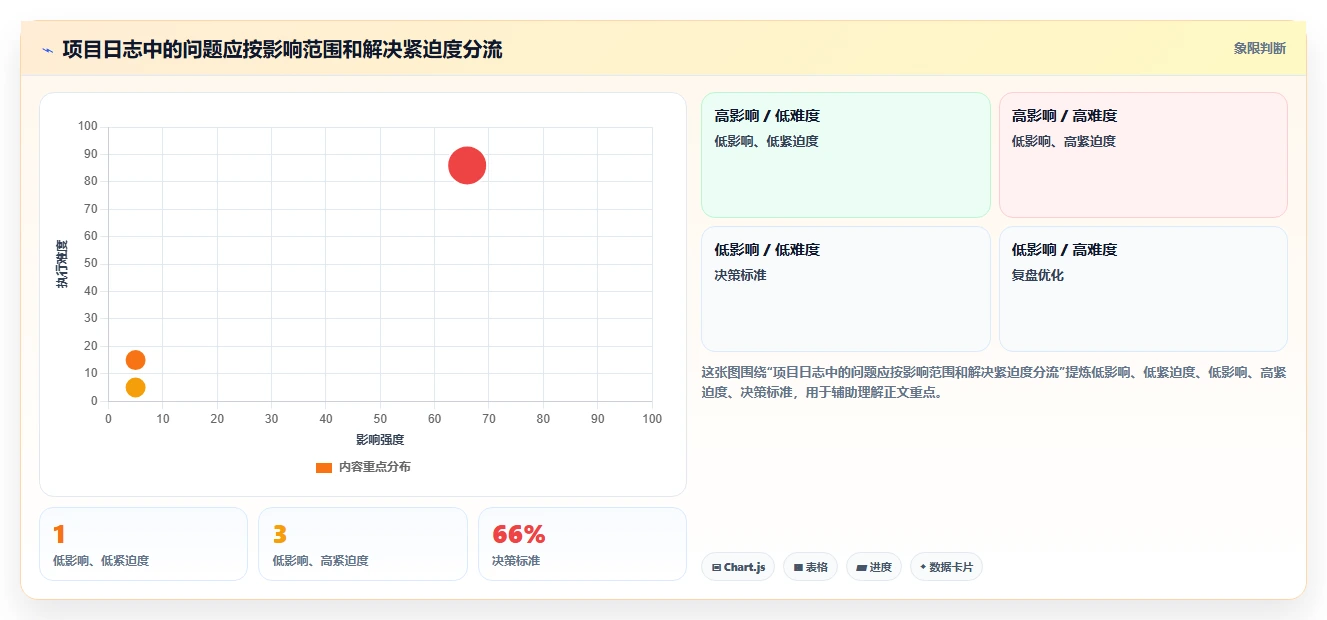This screenshot has height=620, width=1327.
Task: Click the dark orange bubble near value 15
Action: coord(135,360)
